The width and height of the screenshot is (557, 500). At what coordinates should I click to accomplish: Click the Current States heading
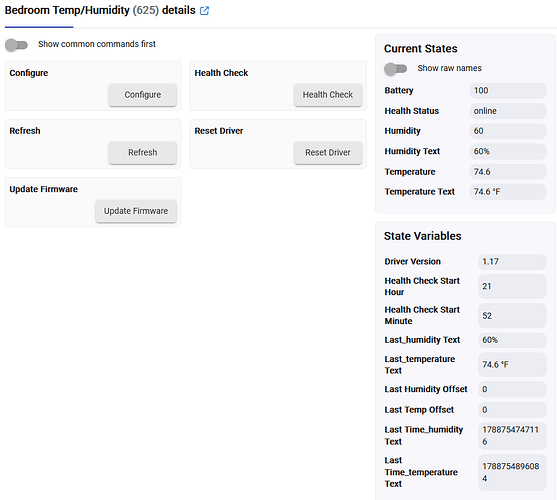tap(421, 49)
